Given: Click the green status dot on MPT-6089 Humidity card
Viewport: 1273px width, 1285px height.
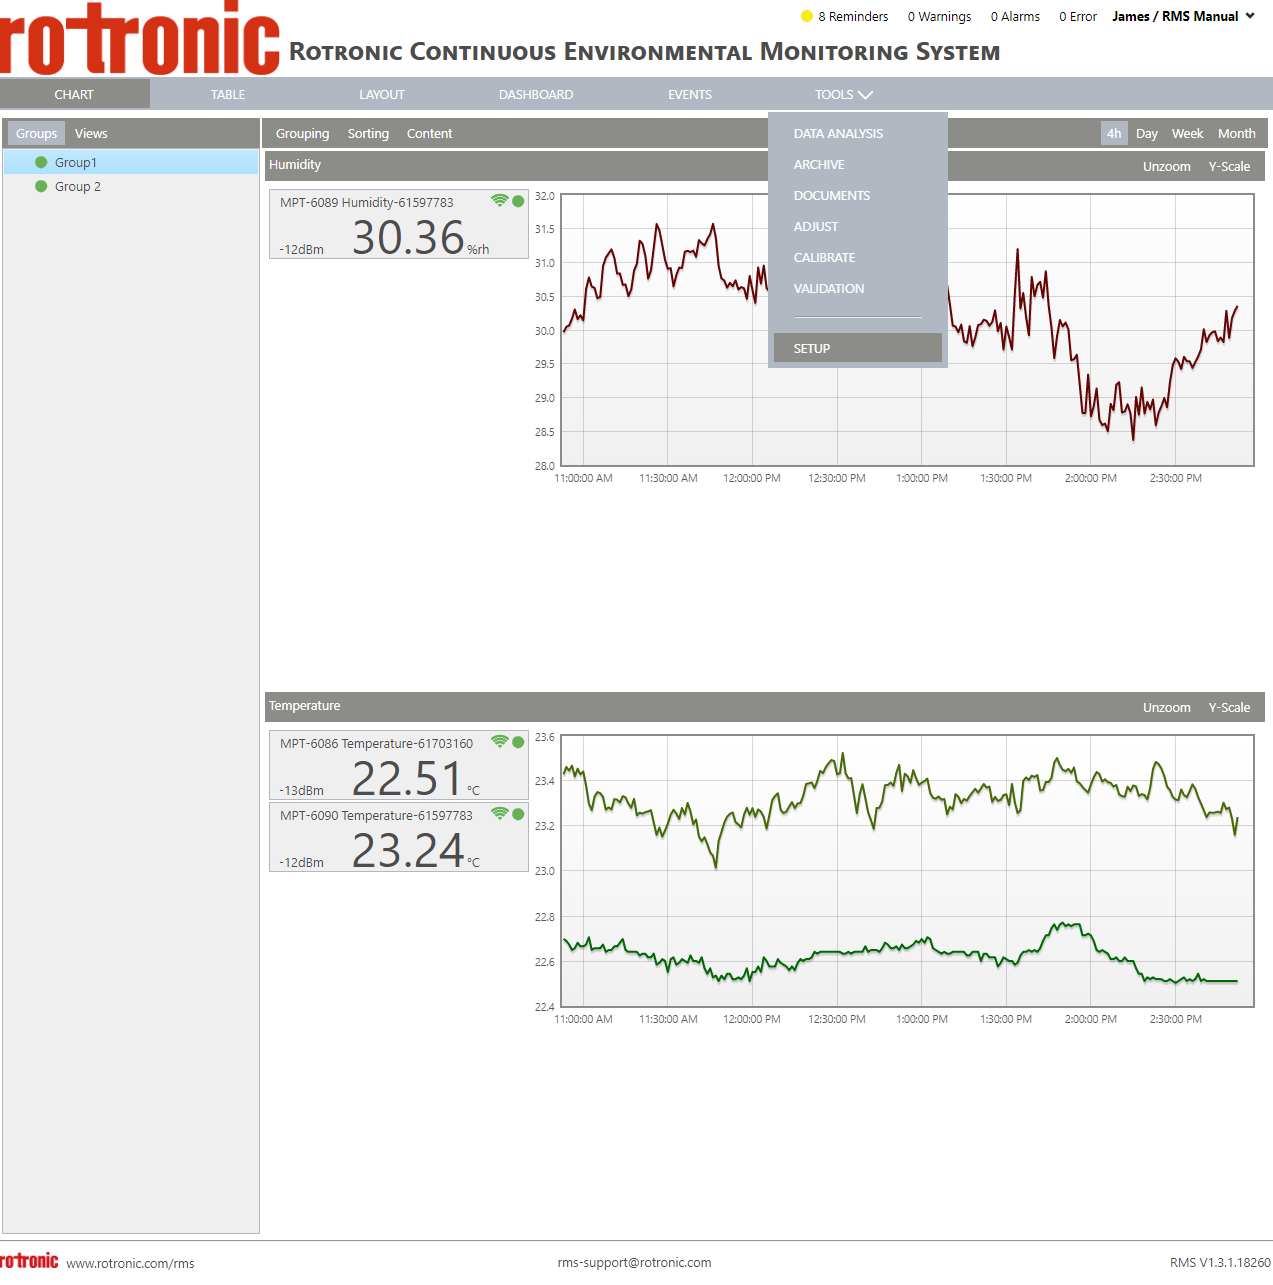Looking at the screenshot, I should click(x=518, y=201).
